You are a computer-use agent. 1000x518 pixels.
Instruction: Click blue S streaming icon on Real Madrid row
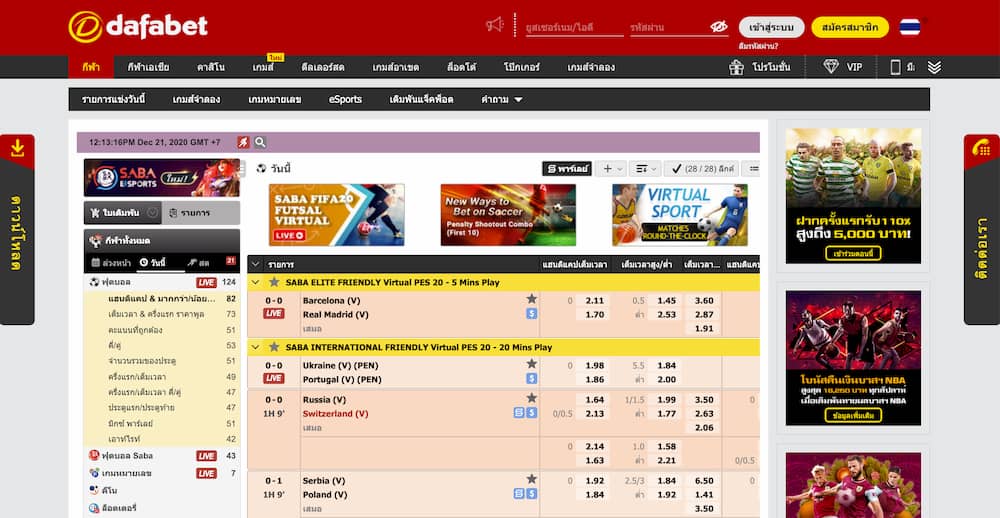pyautogui.click(x=532, y=314)
